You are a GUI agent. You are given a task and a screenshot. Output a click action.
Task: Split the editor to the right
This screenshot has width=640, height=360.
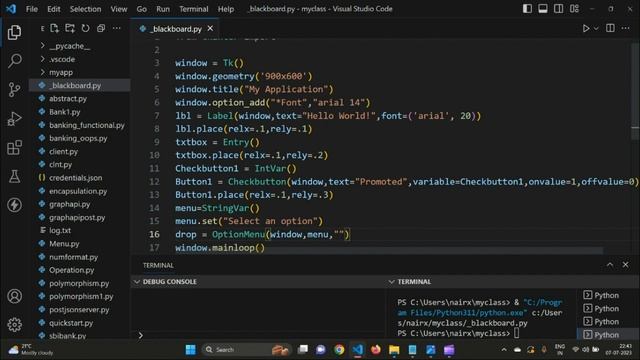(610, 28)
